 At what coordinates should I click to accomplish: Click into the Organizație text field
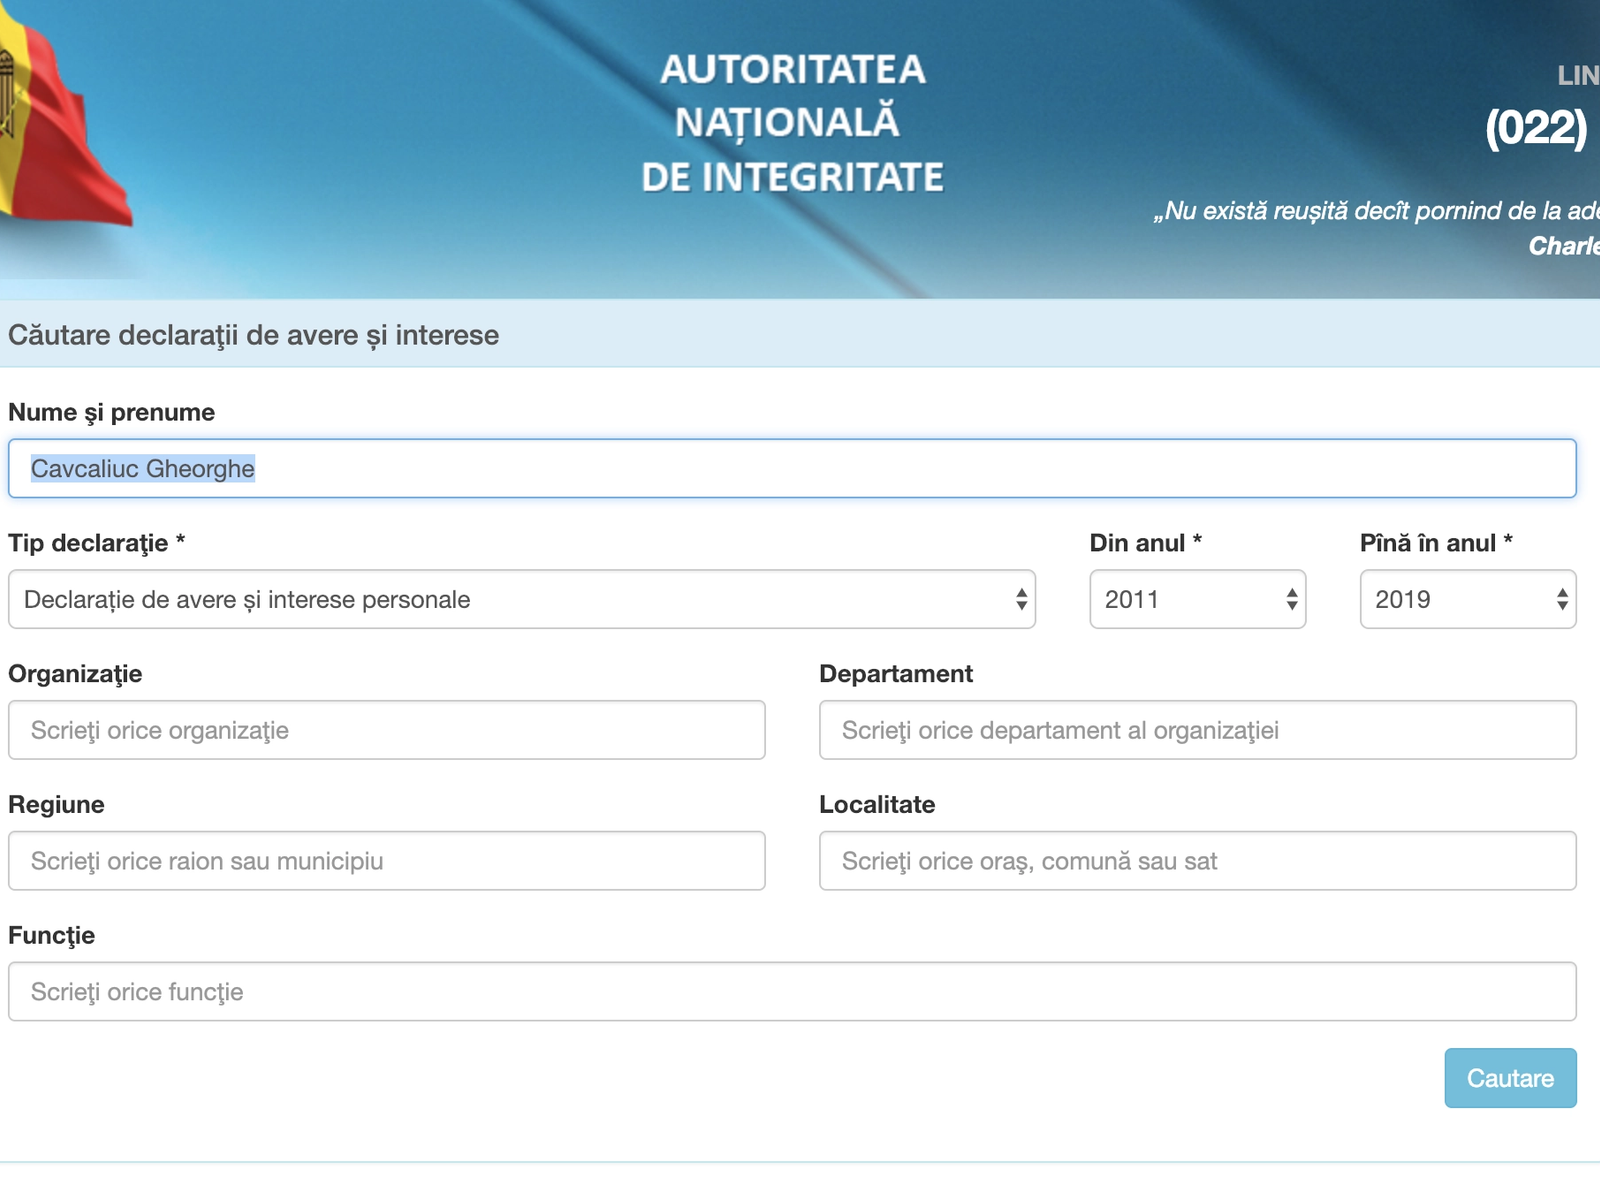click(x=386, y=730)
